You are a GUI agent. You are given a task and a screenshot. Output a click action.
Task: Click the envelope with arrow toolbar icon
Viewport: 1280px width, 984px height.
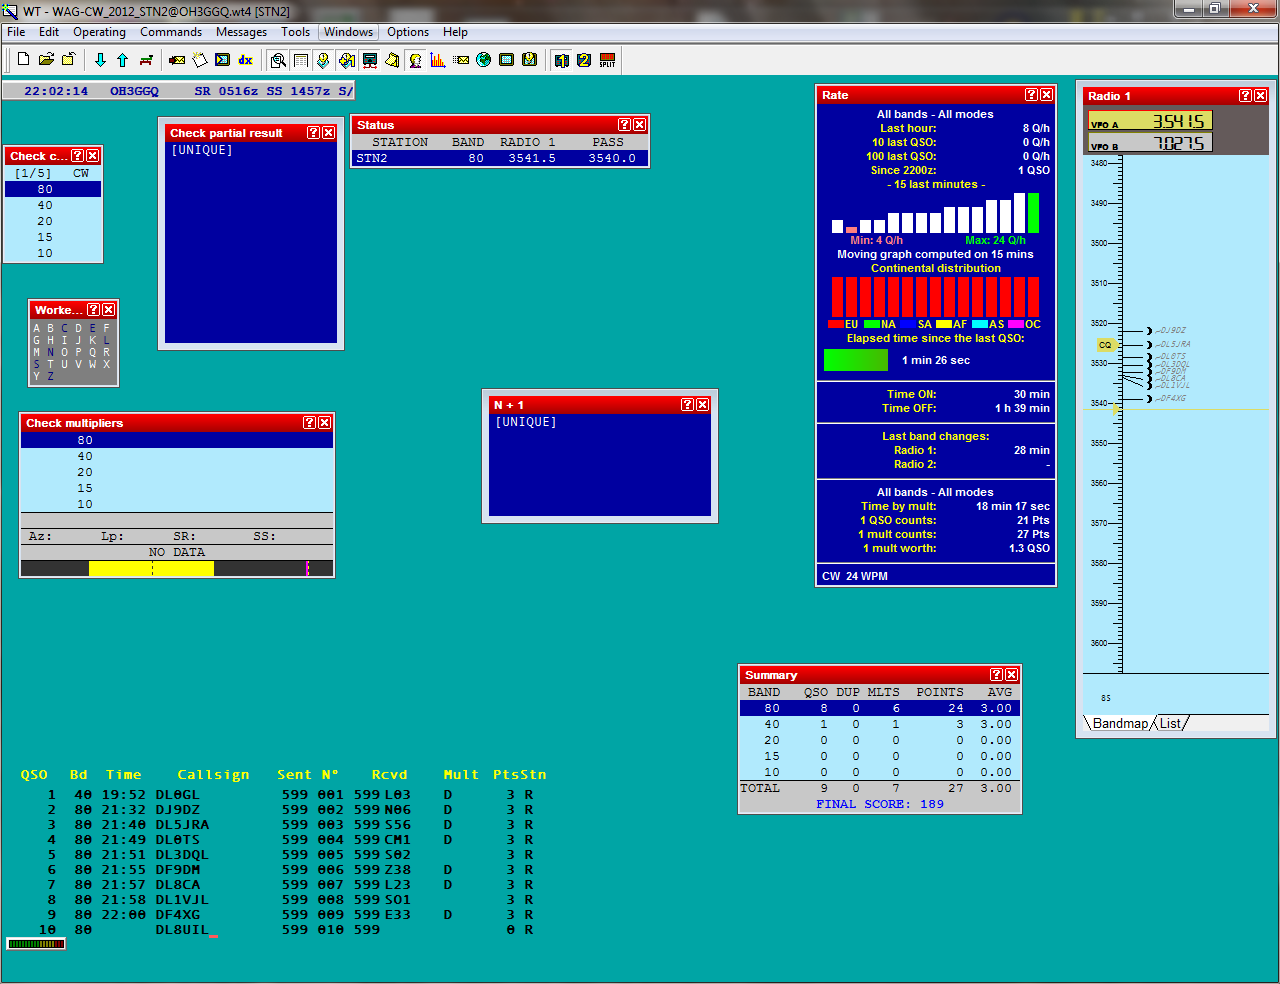[177, 60]
